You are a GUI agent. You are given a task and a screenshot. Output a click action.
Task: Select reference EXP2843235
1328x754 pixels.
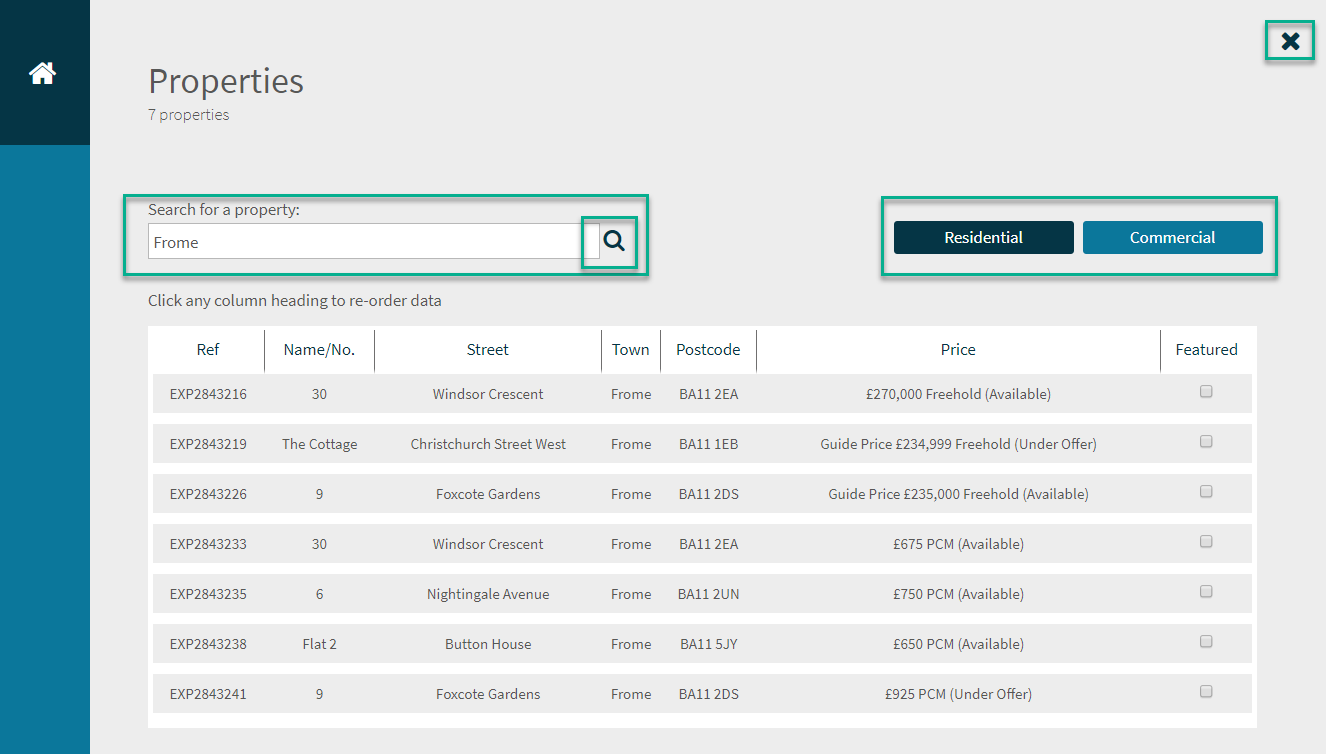click(x=208, y=594)
